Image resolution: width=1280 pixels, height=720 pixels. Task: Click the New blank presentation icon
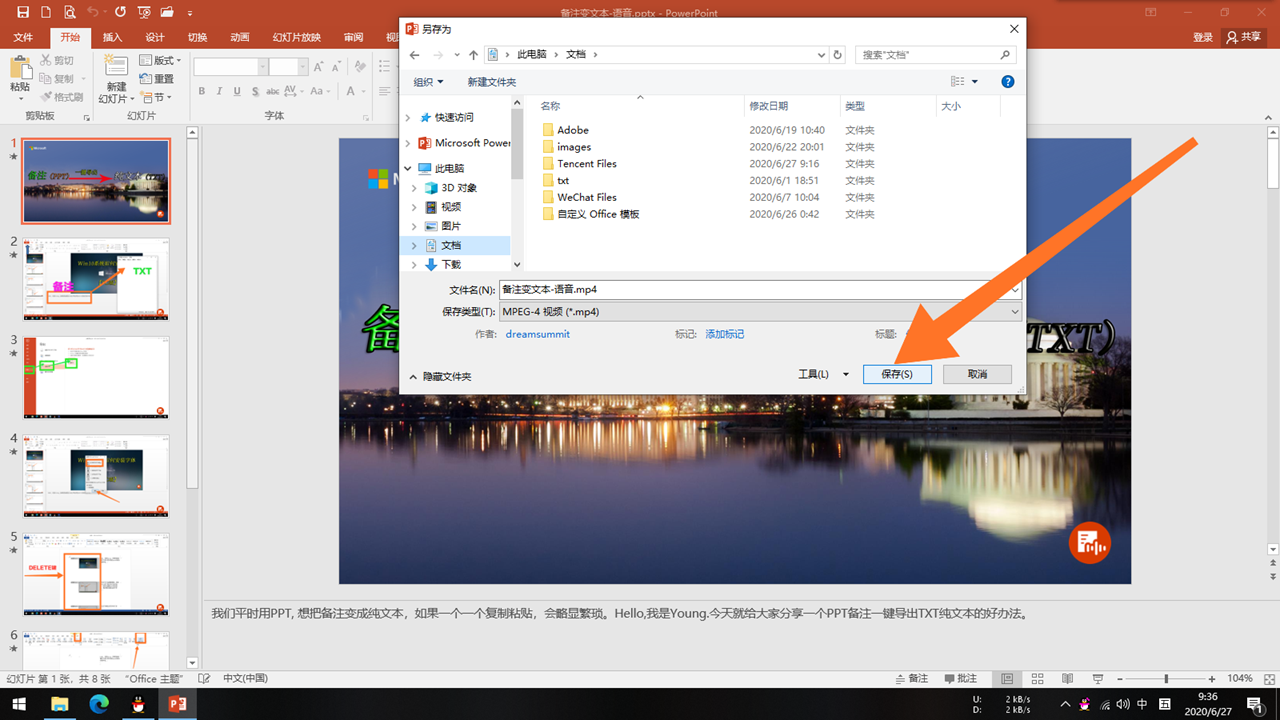46,12
